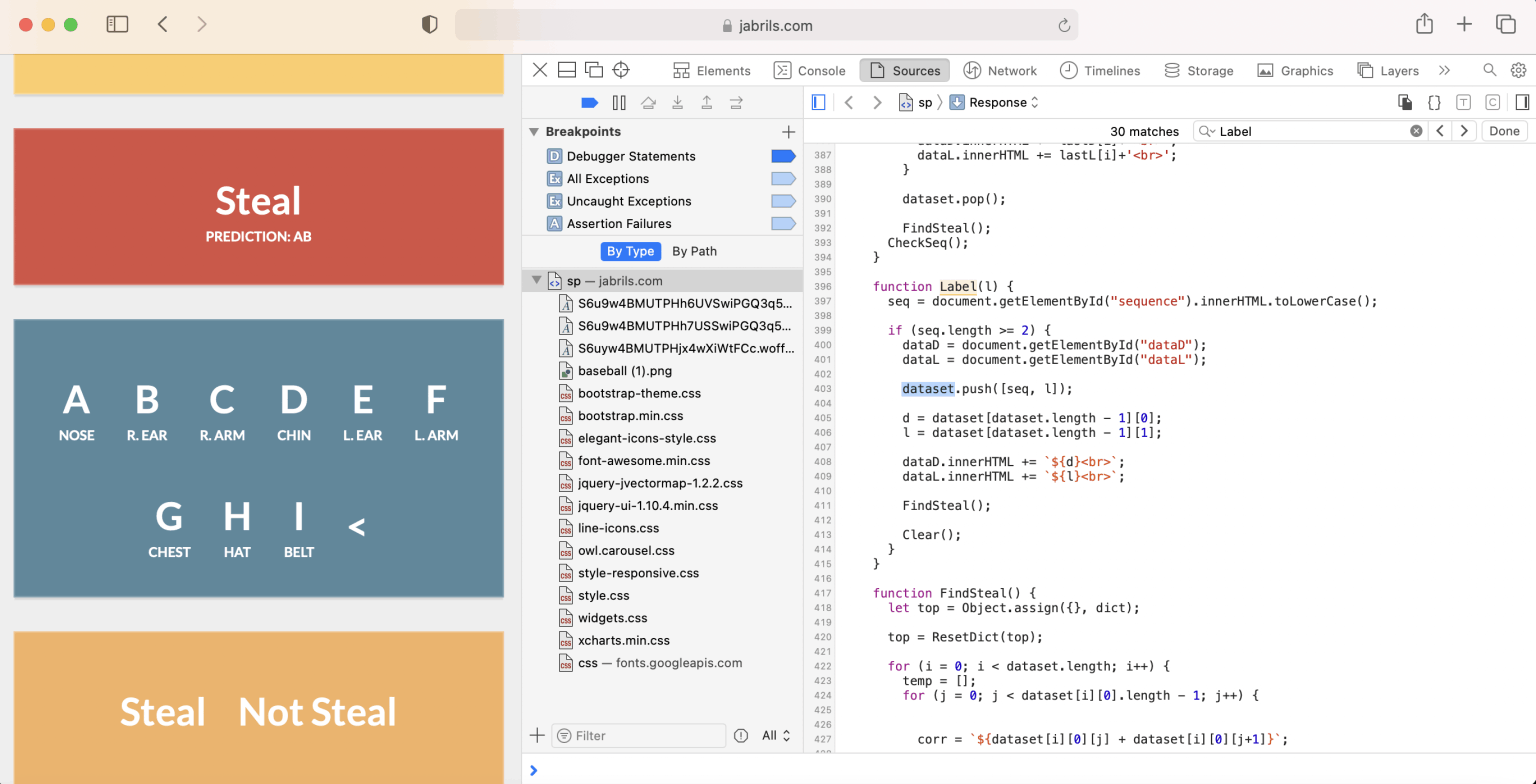Image resolution: width=1536 pixels, height=784 pixels.
Task: Click the element inspector crosshair icon
Action: pos(621,70)
